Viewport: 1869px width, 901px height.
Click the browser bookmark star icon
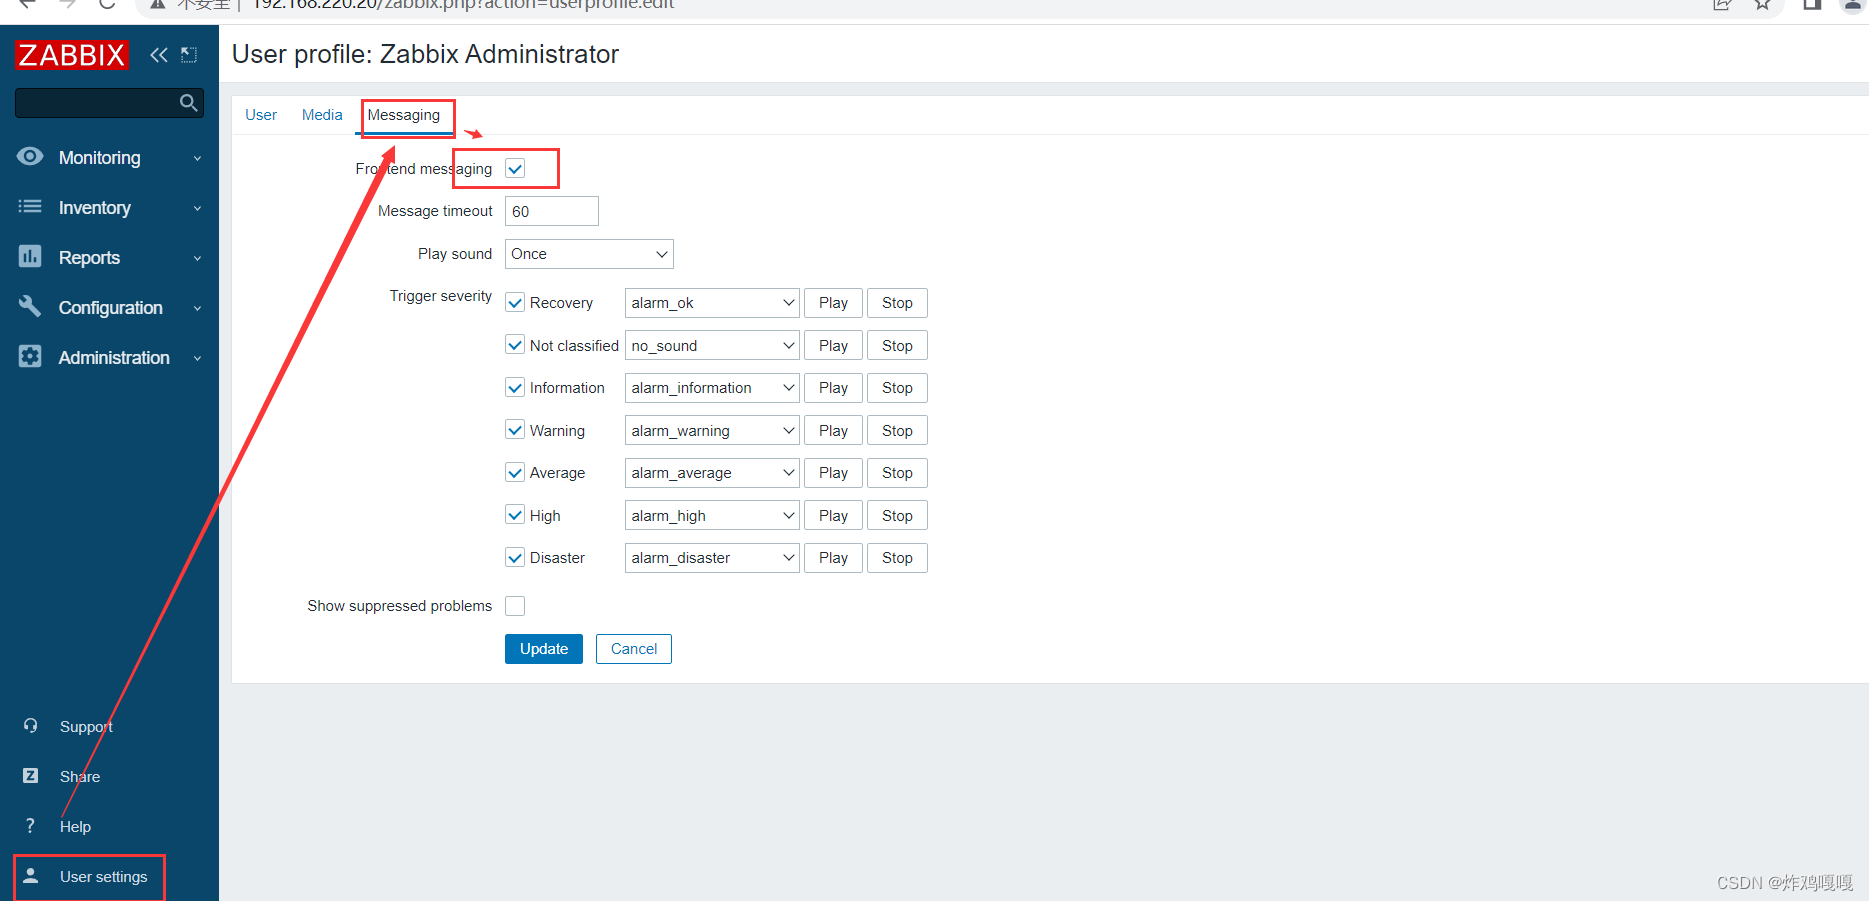pyautogui.click(x=1762, y=4)
